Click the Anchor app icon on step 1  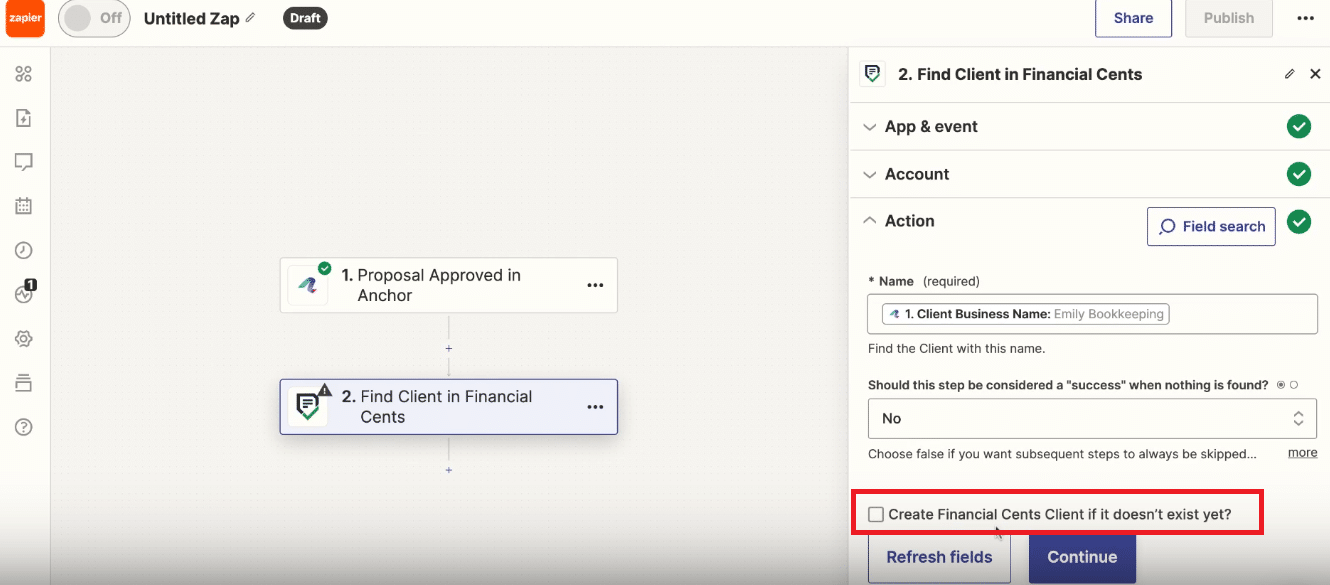point(309,285)
